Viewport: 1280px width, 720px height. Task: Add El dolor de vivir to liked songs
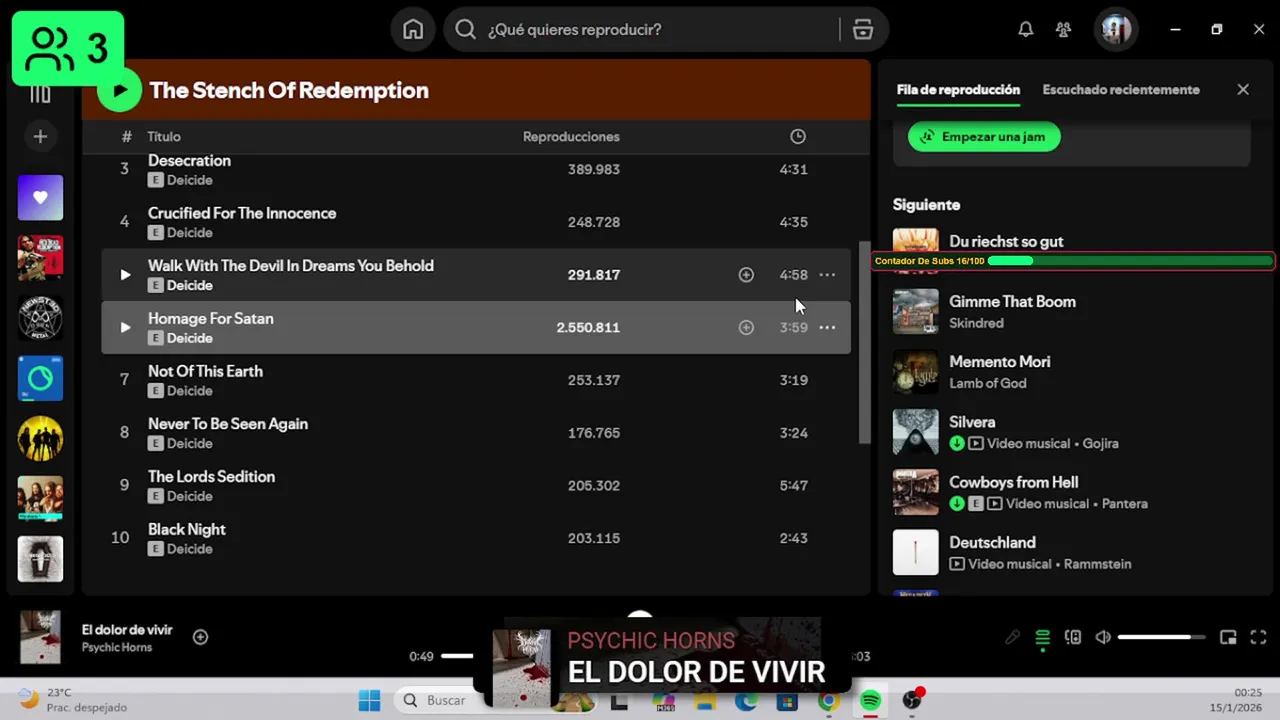200,637
